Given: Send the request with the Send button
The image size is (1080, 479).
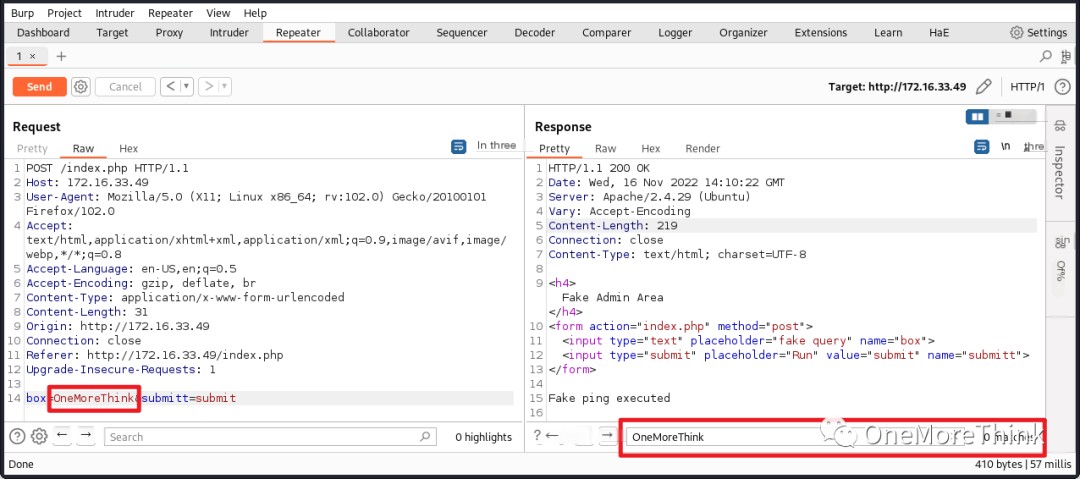Looking at the screenshot, I should [x=39, y=87].
